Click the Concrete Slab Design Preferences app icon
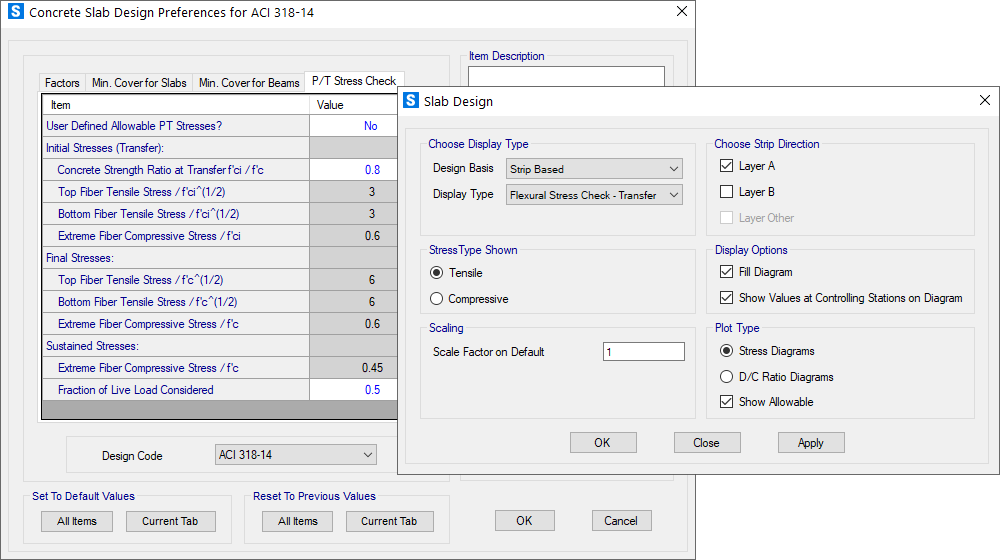 [x=15, y=12]
